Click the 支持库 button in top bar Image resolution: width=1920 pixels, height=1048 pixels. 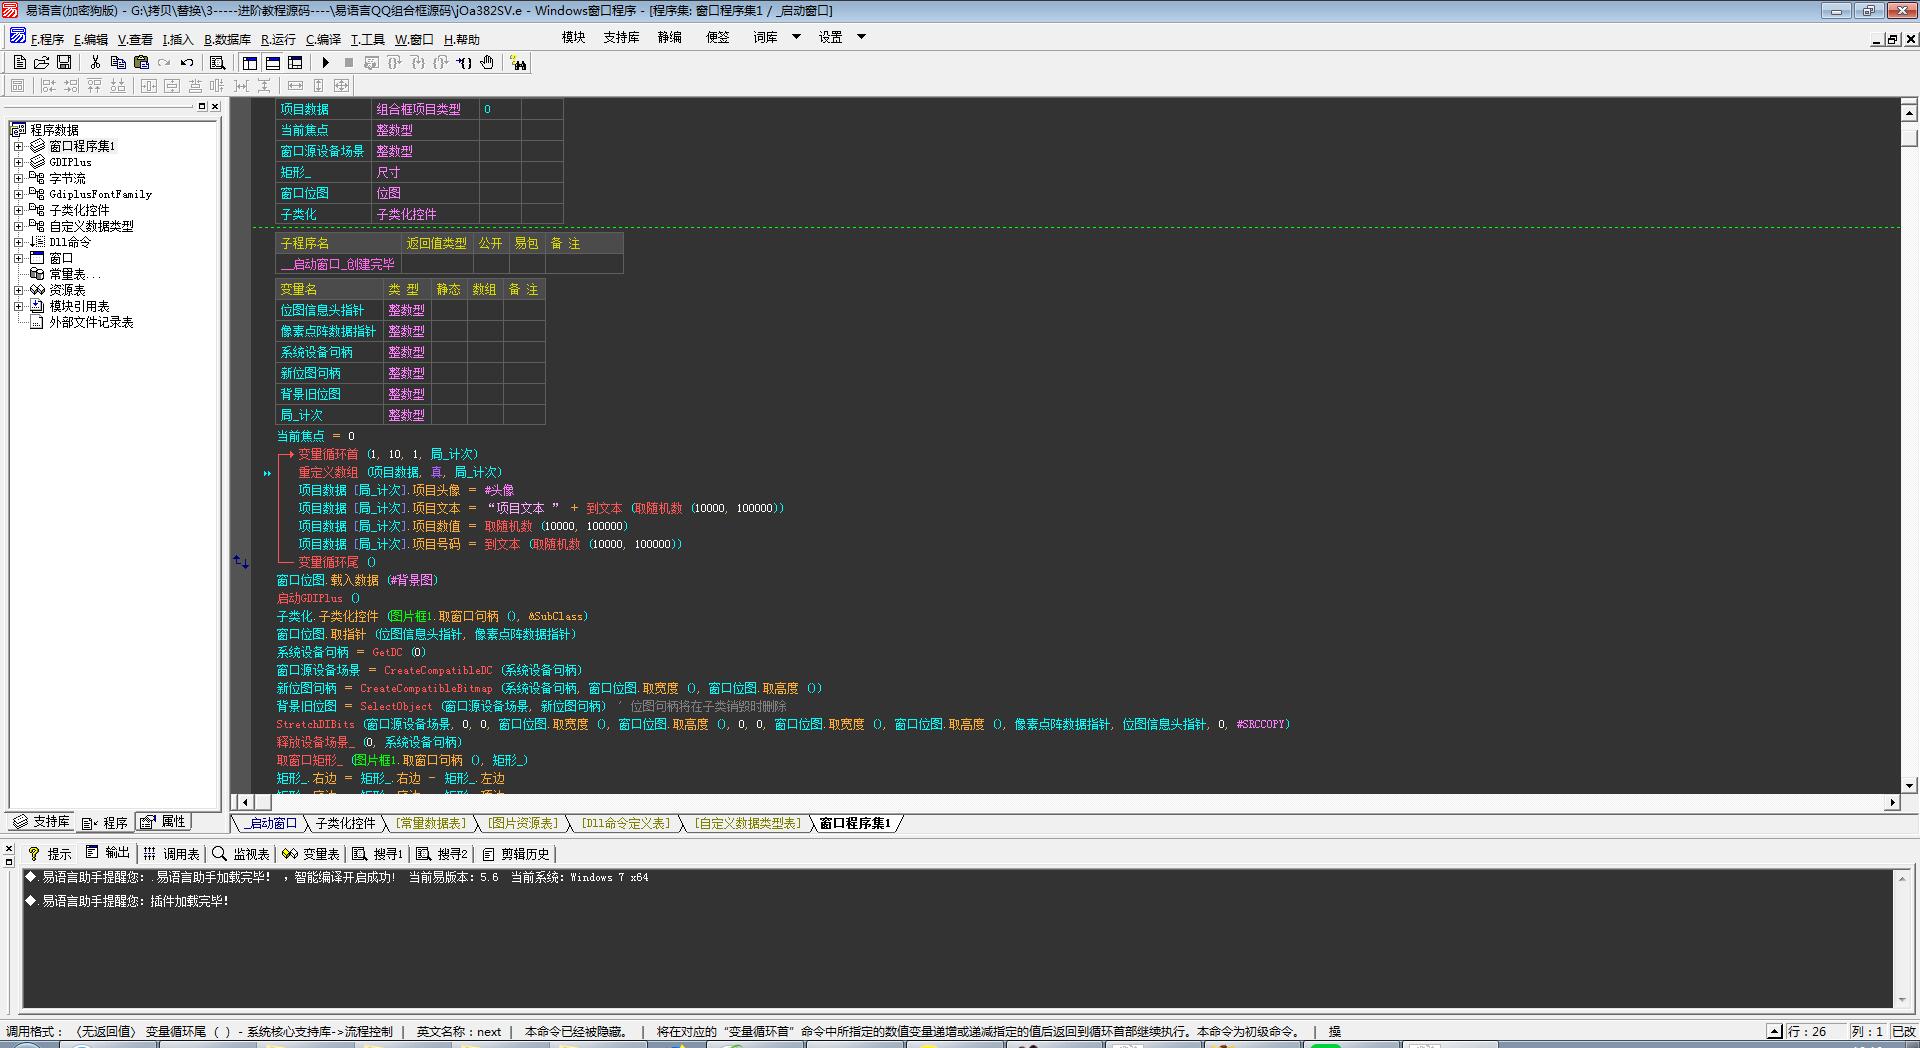621,37
